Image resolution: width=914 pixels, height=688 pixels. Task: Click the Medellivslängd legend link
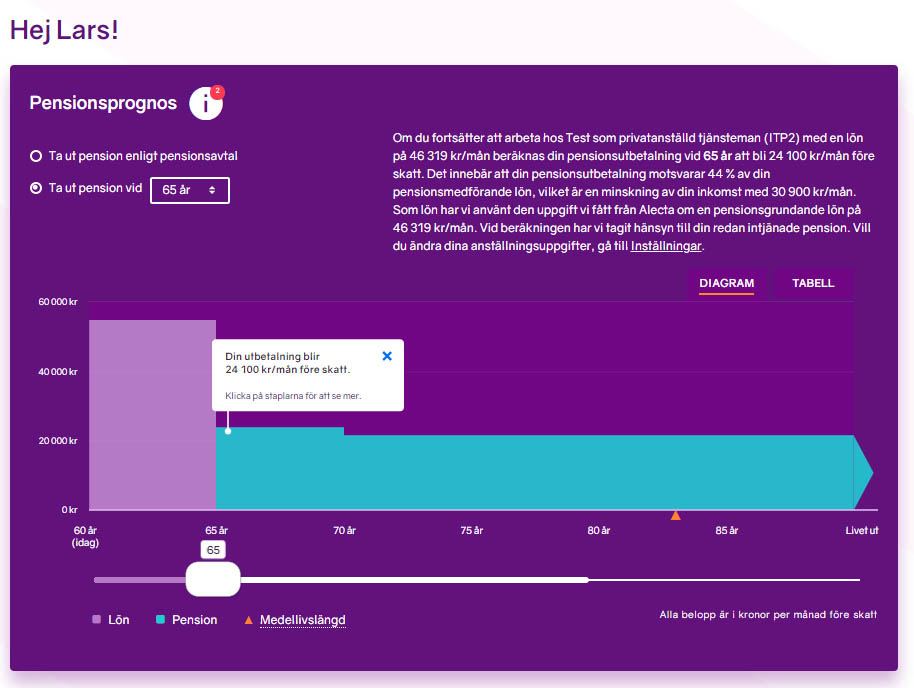(302, 620)
